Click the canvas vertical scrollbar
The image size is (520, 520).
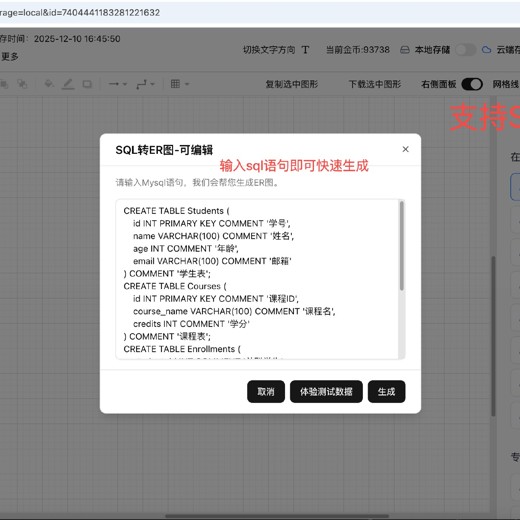tap(493, 337)
